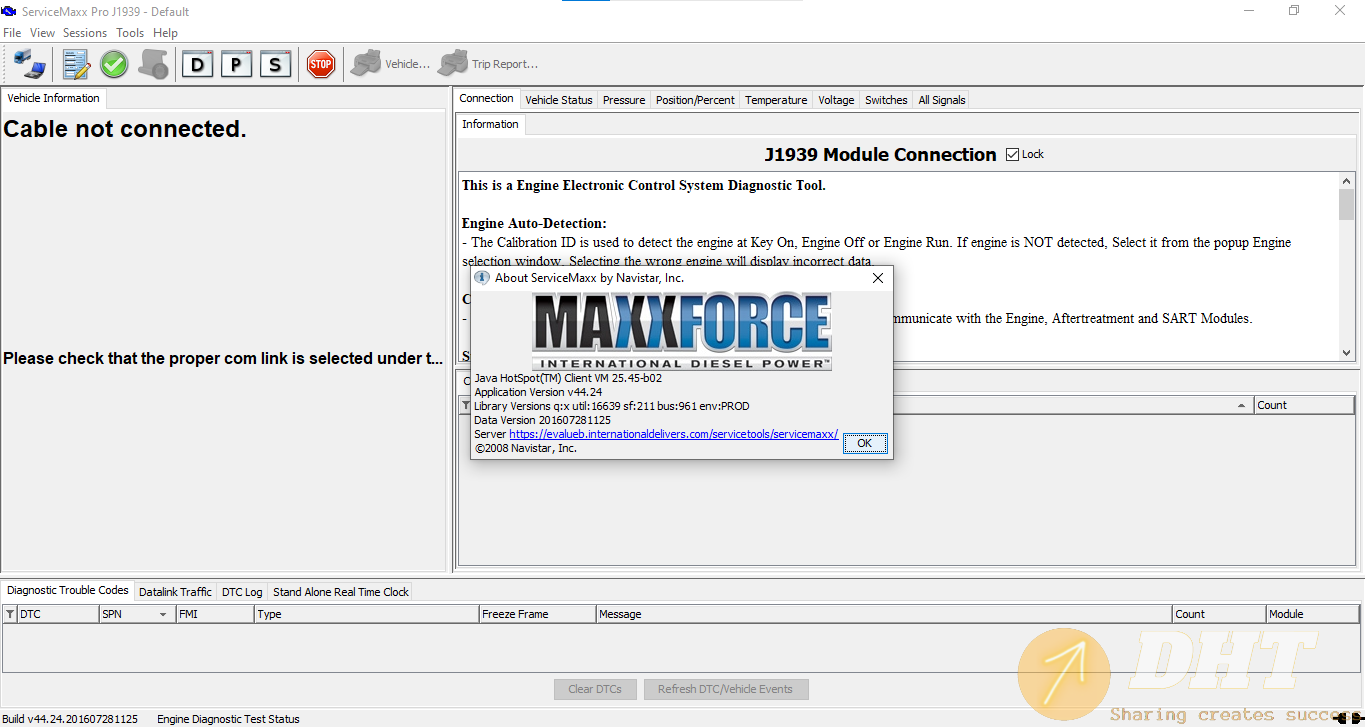Click the truck-and-laptop connection icon
Image resolution: width=1365 pixels, height=727 pixels.
pos(29,64)
